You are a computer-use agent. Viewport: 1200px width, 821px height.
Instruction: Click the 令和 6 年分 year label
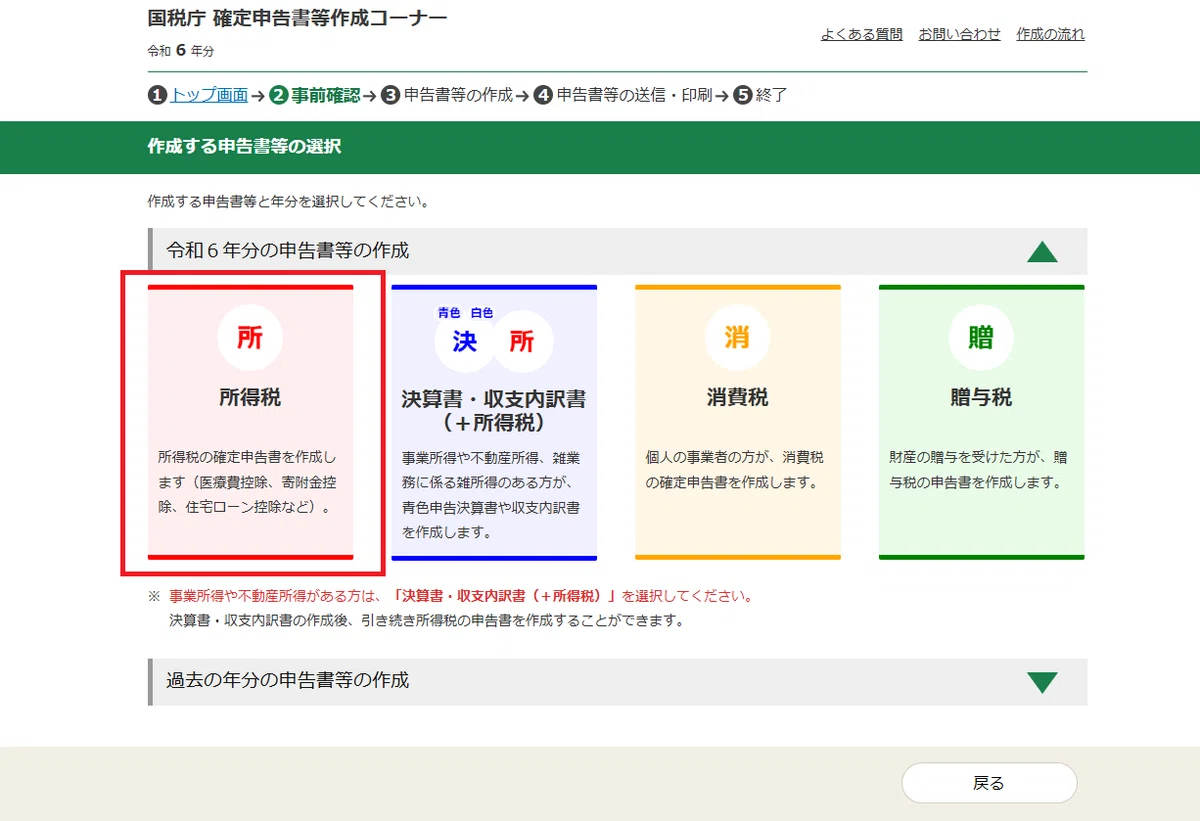point(181,50)
